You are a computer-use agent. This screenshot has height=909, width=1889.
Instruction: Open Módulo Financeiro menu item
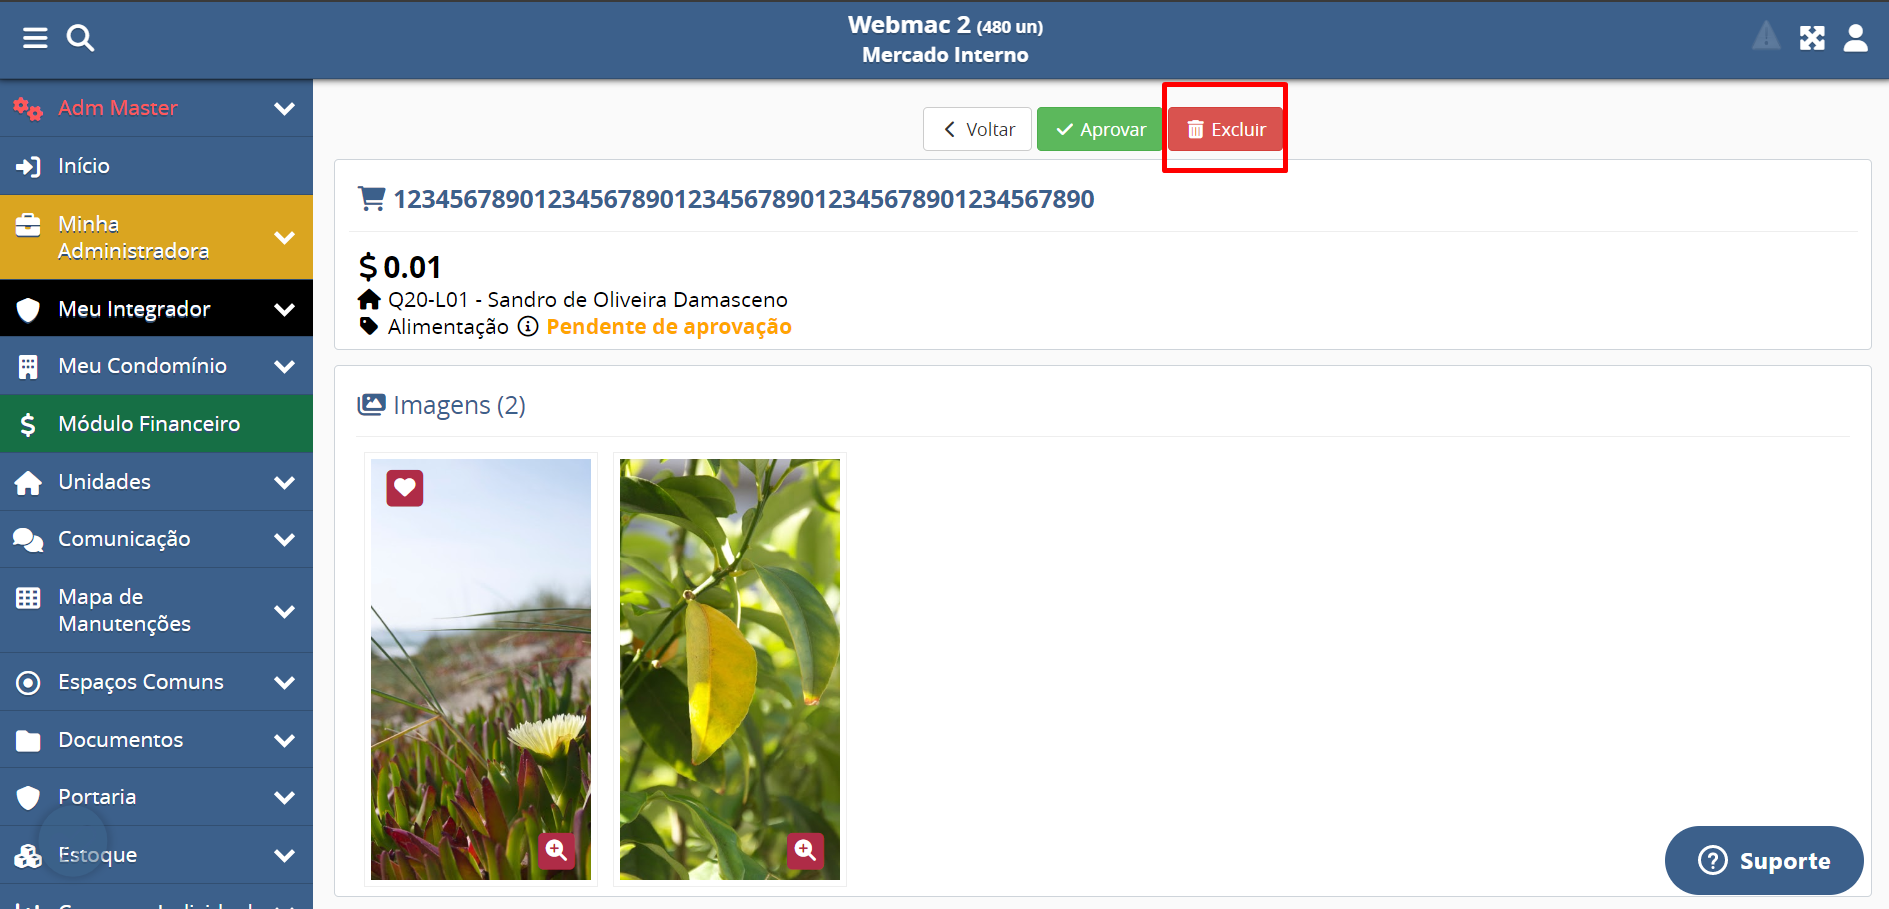tap(156, 424)
